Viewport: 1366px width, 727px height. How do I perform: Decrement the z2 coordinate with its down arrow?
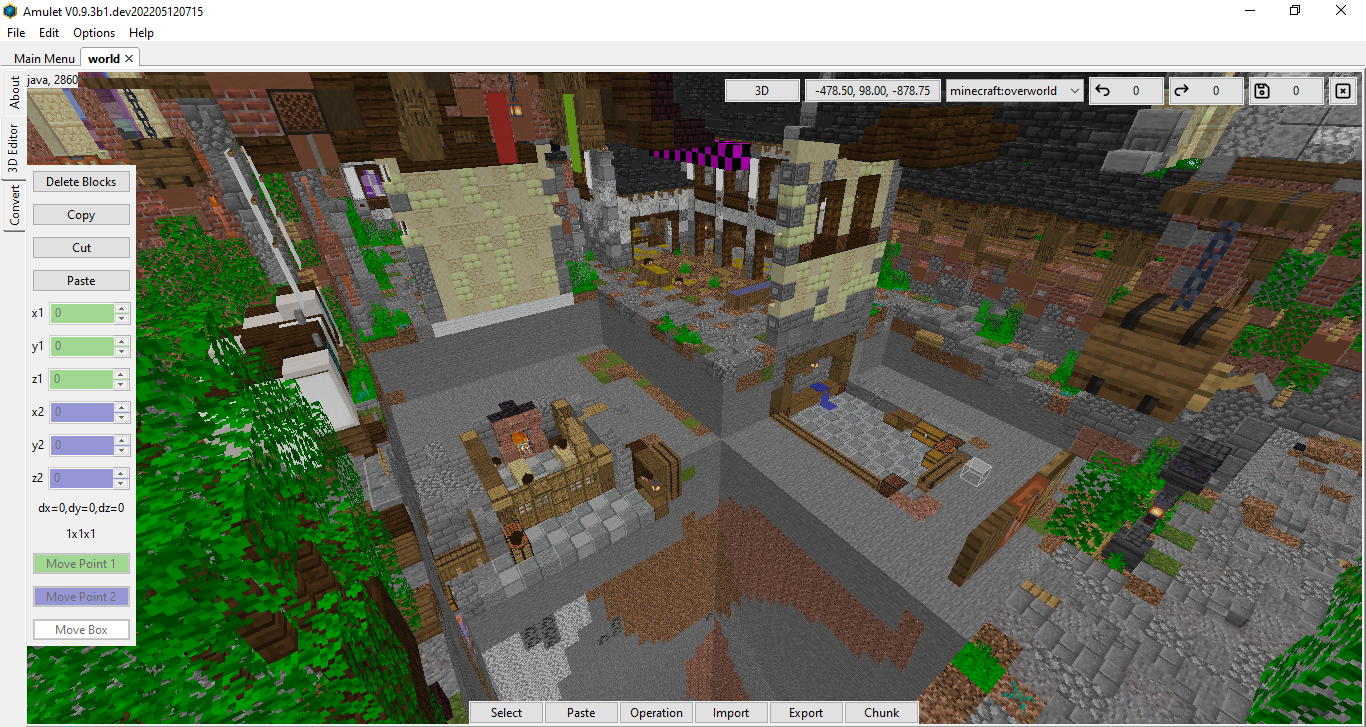(121, 482)
